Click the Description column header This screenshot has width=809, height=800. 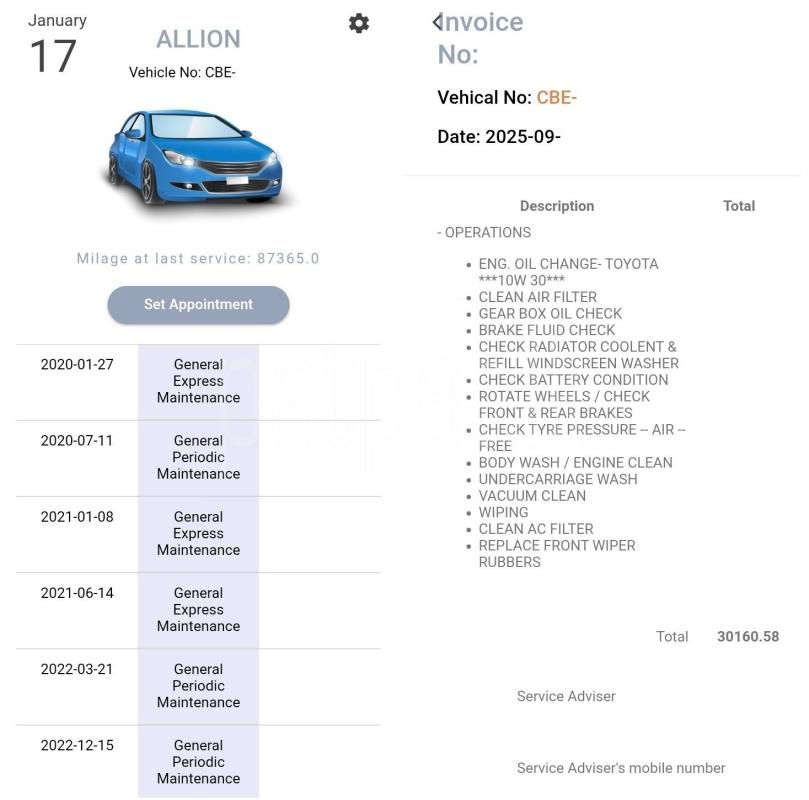pyautogui.click(x=557, y=206)
